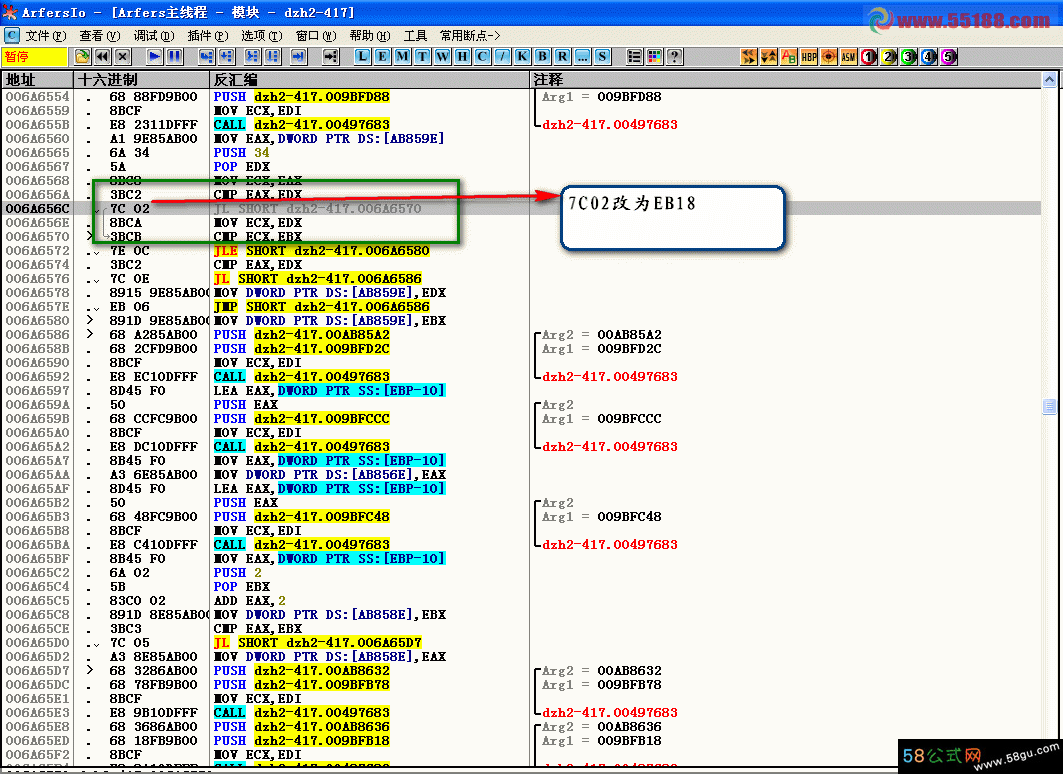Click the MDI child system menu icon (C)
Screen dimensions: 1063x774
[x=12, y=35]
